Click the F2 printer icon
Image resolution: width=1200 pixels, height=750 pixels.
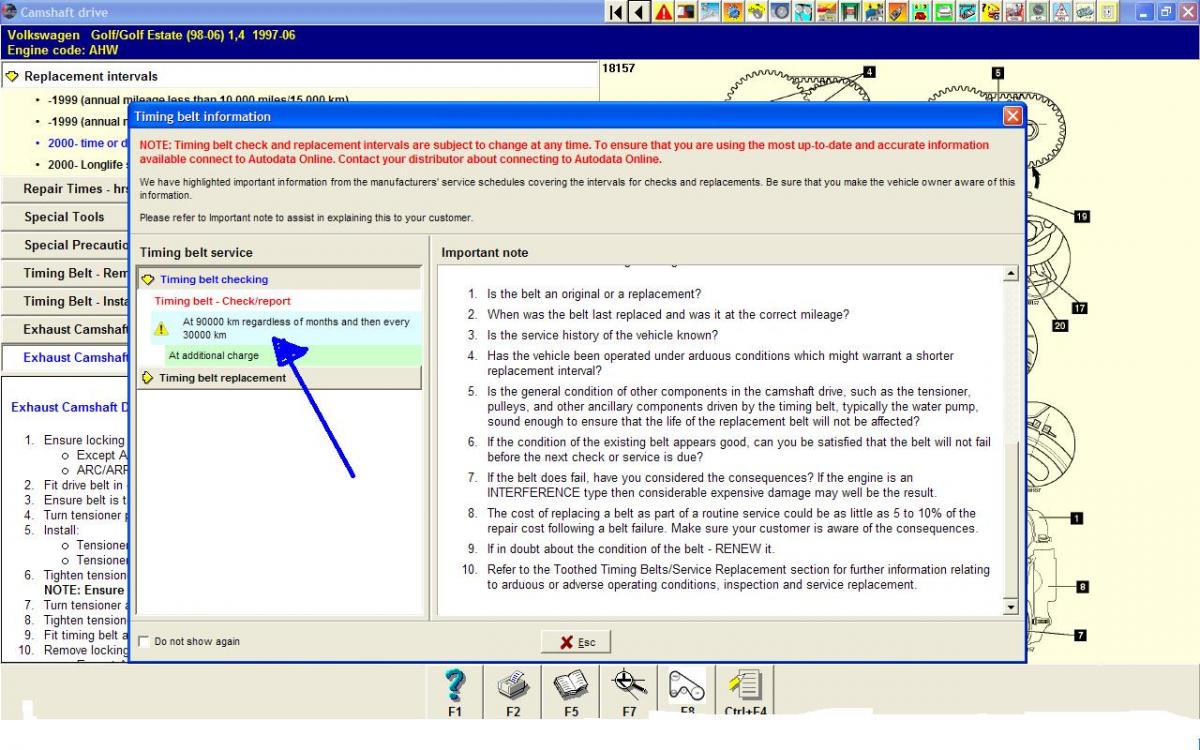tap(513, 686)
